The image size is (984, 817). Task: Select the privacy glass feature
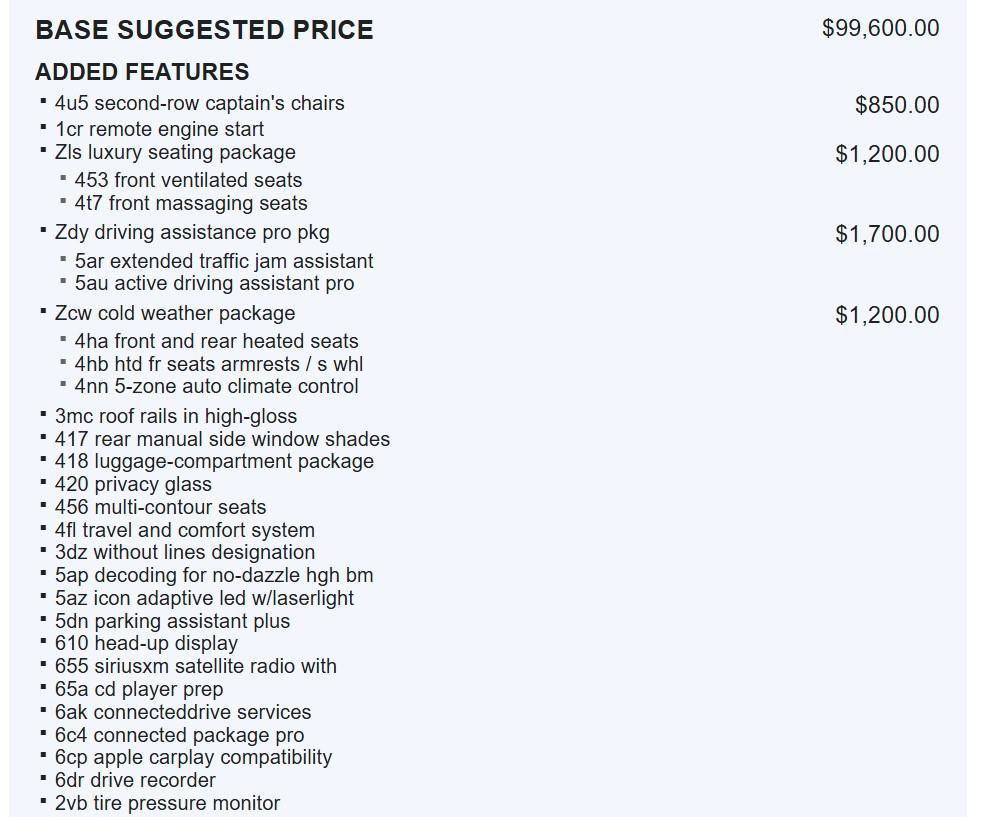[133, 484]
